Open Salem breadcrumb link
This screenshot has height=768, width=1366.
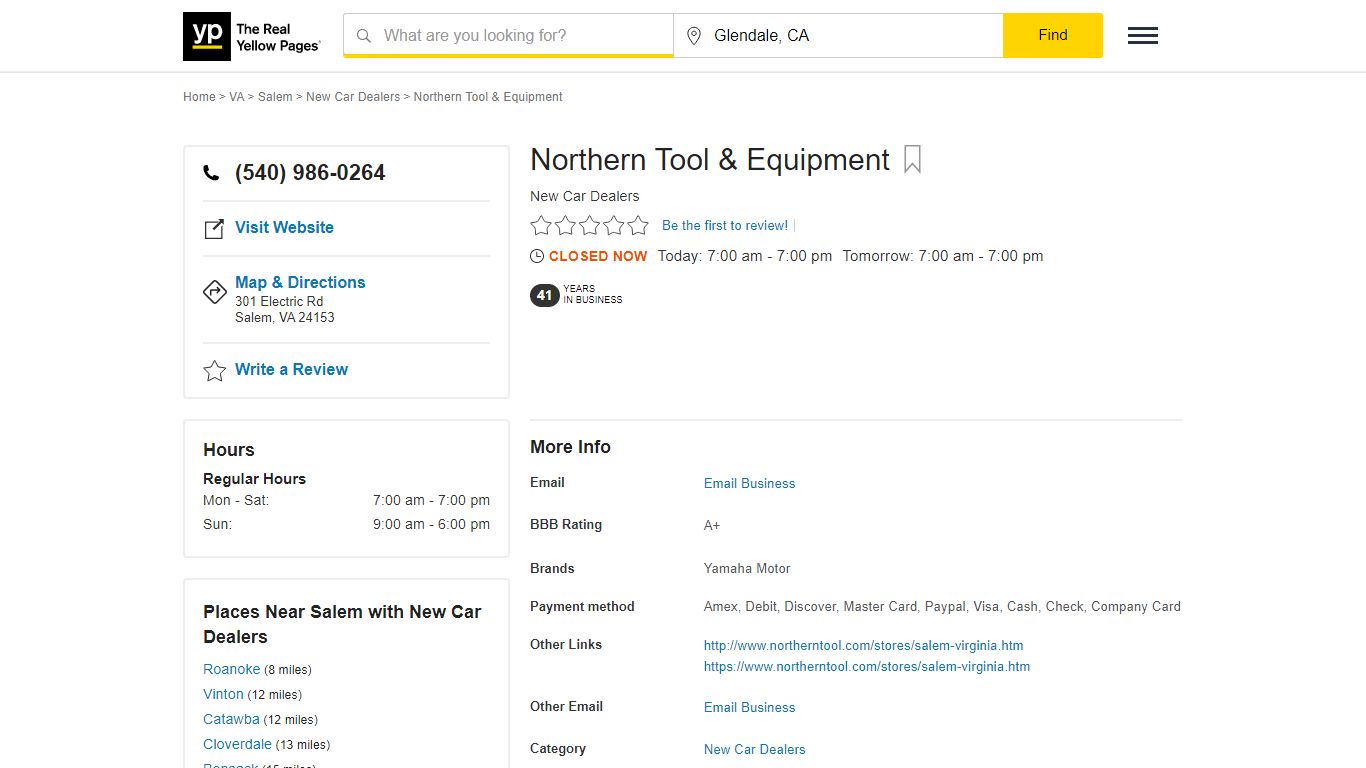coord(275,97)
